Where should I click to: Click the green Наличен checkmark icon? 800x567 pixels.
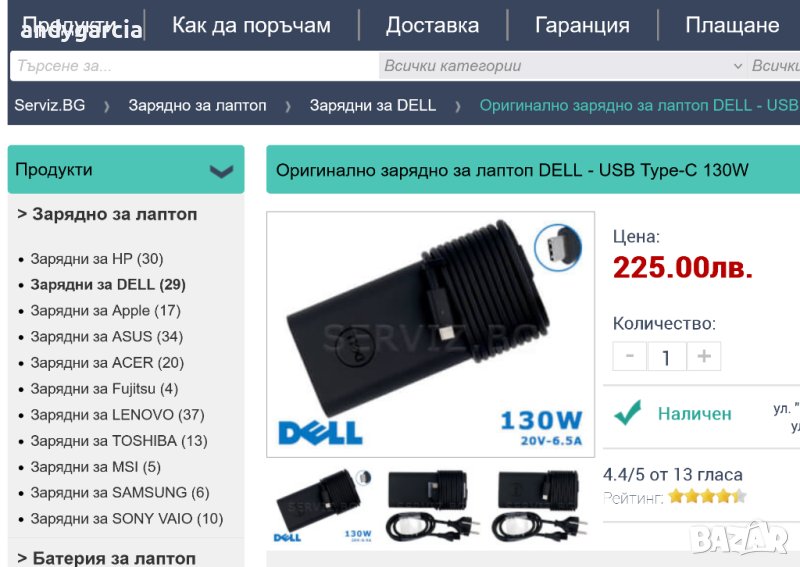click(628, 412)
